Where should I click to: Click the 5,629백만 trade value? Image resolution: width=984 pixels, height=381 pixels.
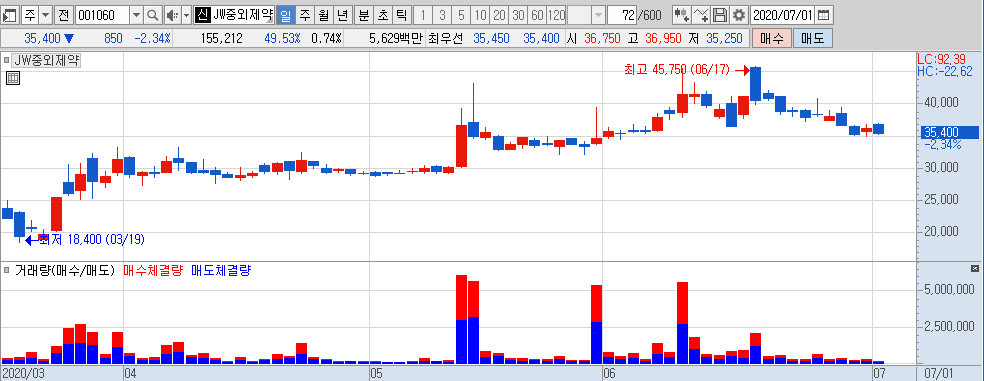tap(396, 38)
